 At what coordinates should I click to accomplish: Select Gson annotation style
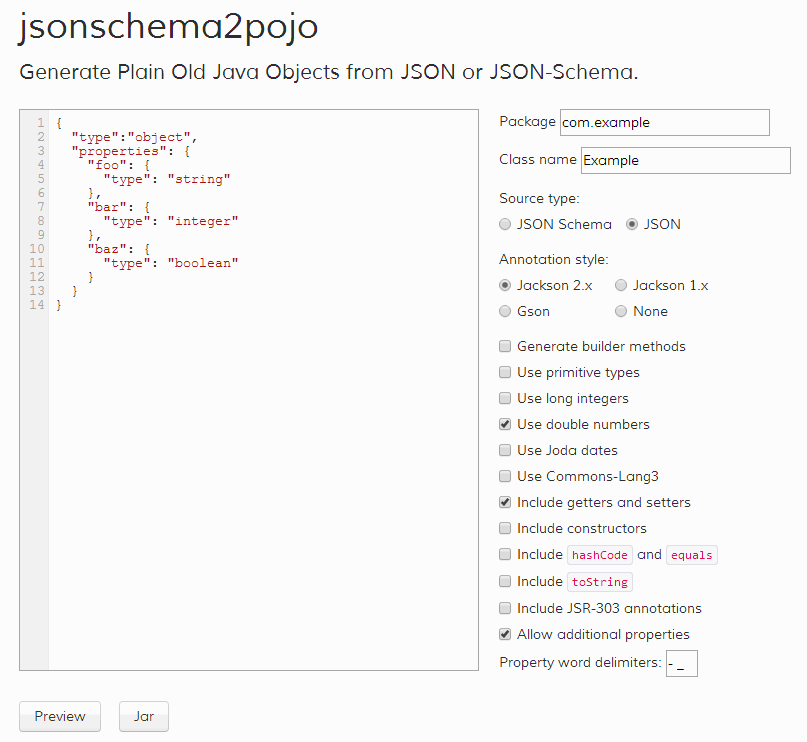click(506, 311)
